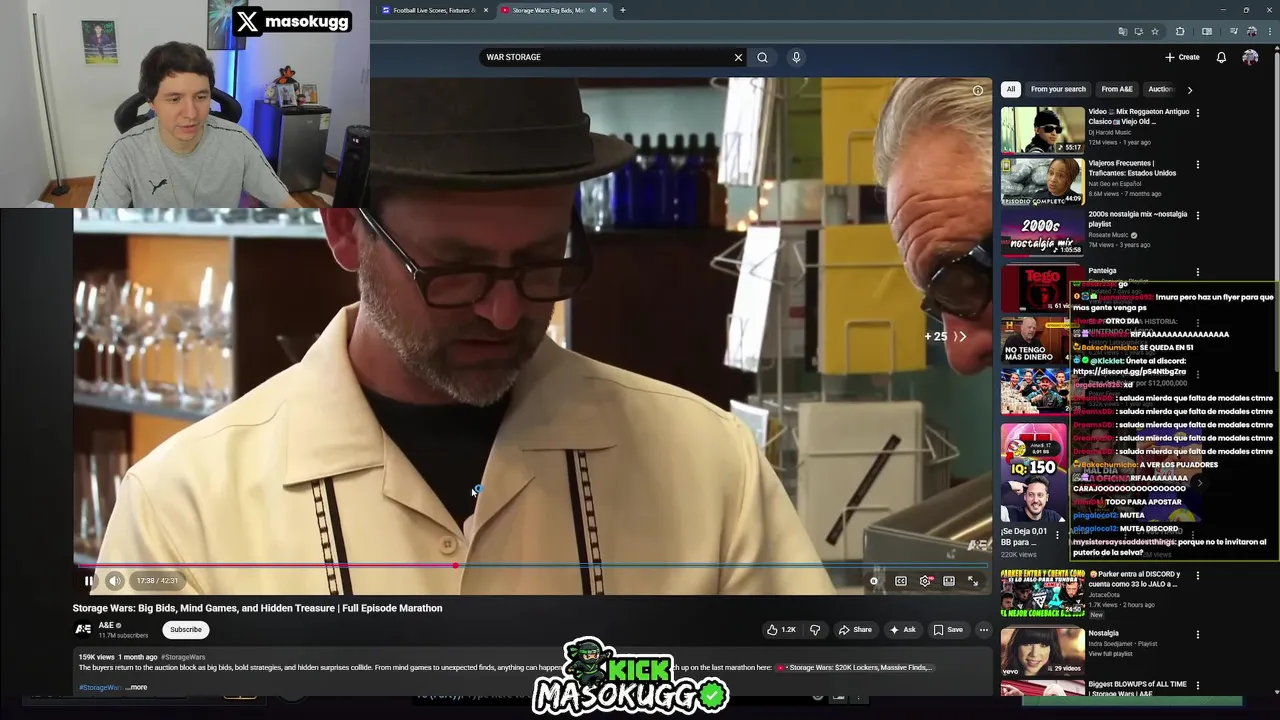Start voice search with microphone
1280x720 pixels.
pyautogui.click(x=796, y=57)
